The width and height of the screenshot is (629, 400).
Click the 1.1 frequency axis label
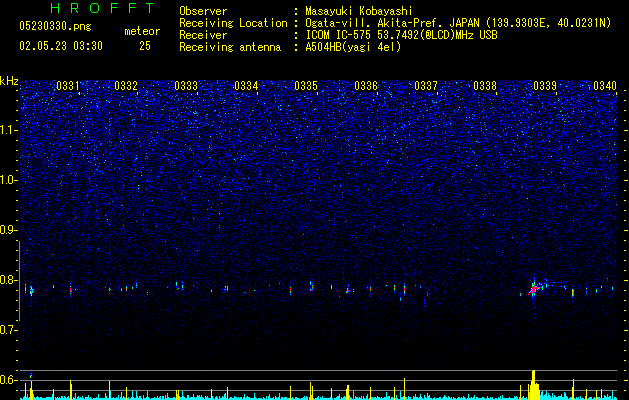(x=9, y=130)
